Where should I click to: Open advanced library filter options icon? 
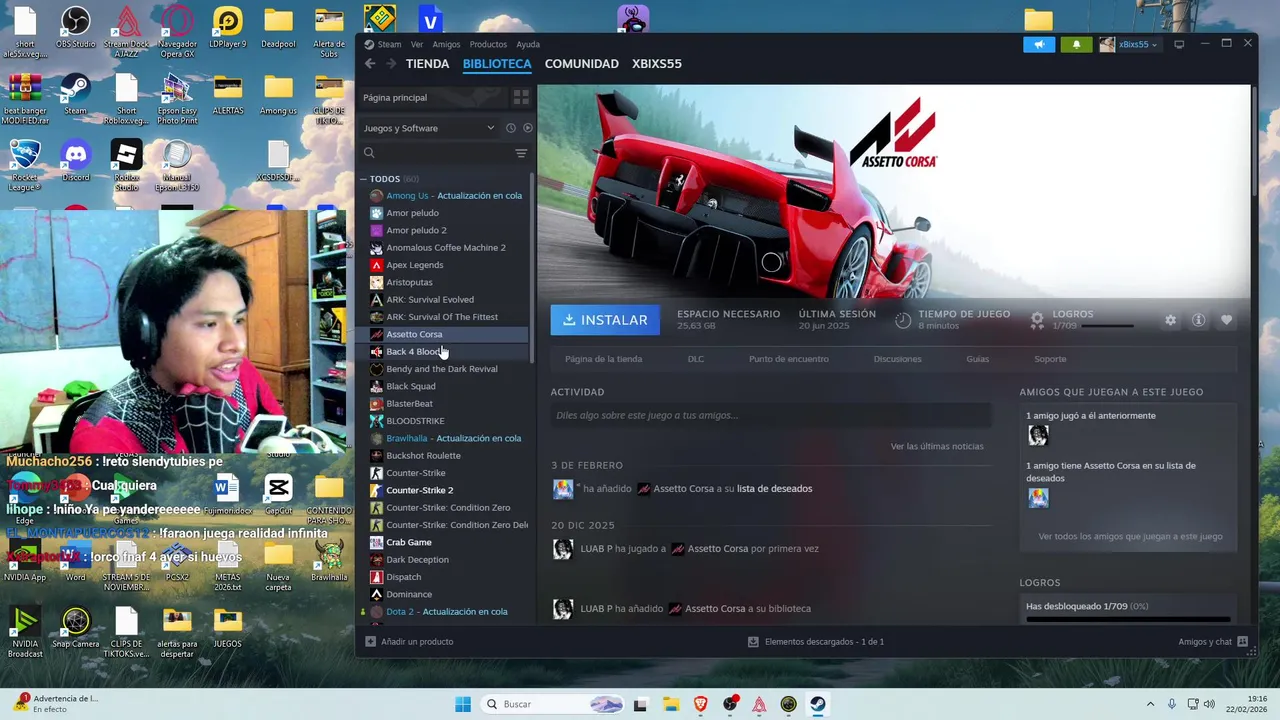[x=521, y=153]
